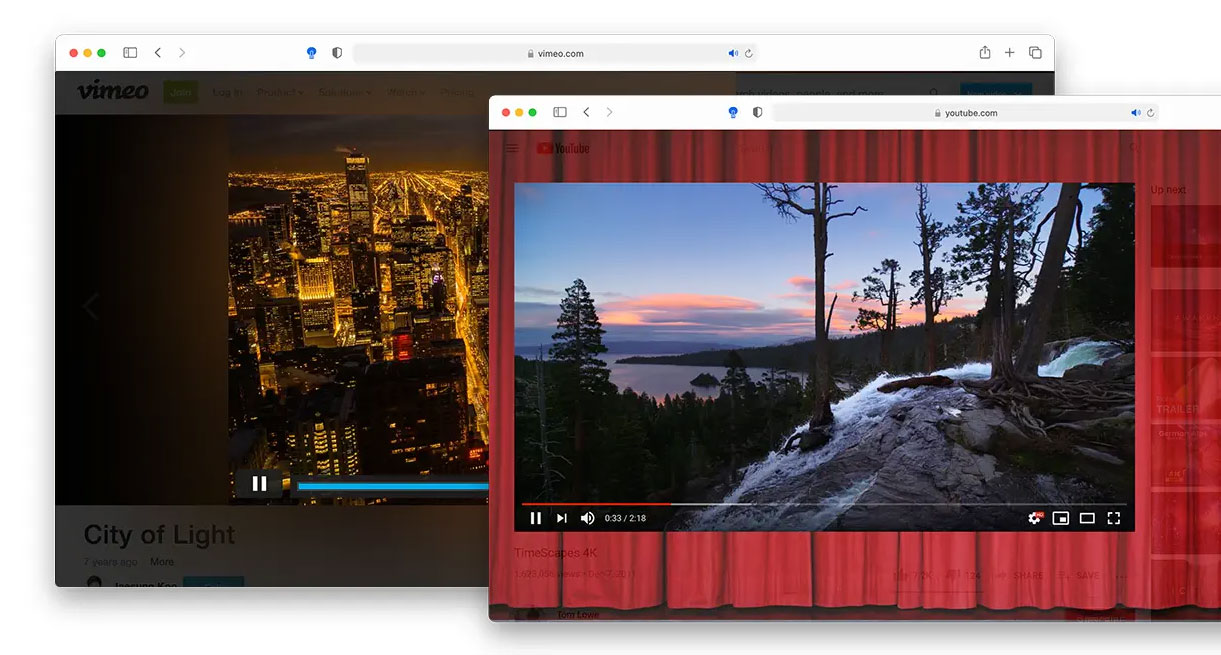Click the green Join button on Vimeo
This screenshot has width=1221, height=655.
(x=180, y=91)
